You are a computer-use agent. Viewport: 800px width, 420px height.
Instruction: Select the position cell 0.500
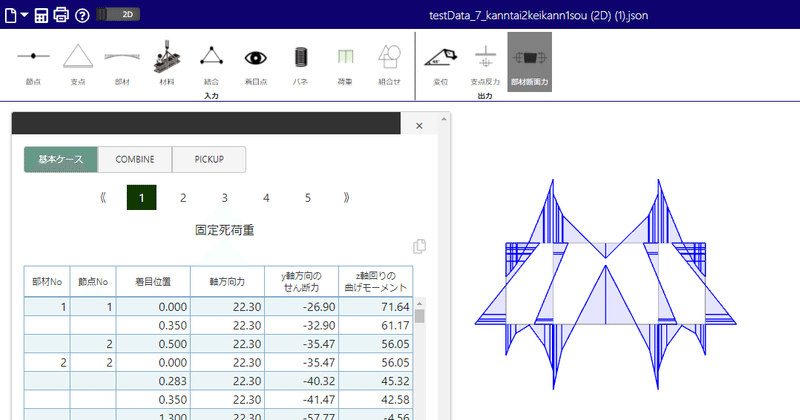[x=153, y=344]
